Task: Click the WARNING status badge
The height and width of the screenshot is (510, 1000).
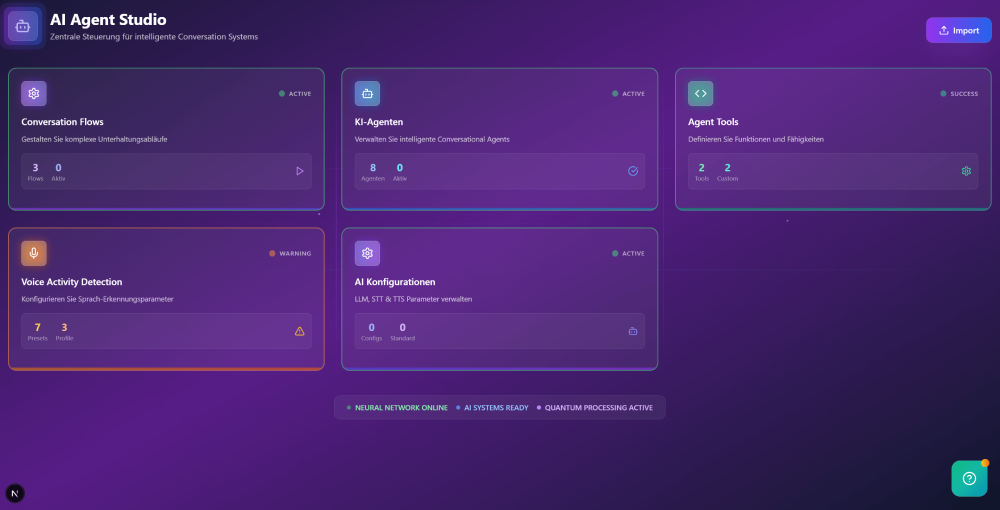Action: click(x=290, y=253)
